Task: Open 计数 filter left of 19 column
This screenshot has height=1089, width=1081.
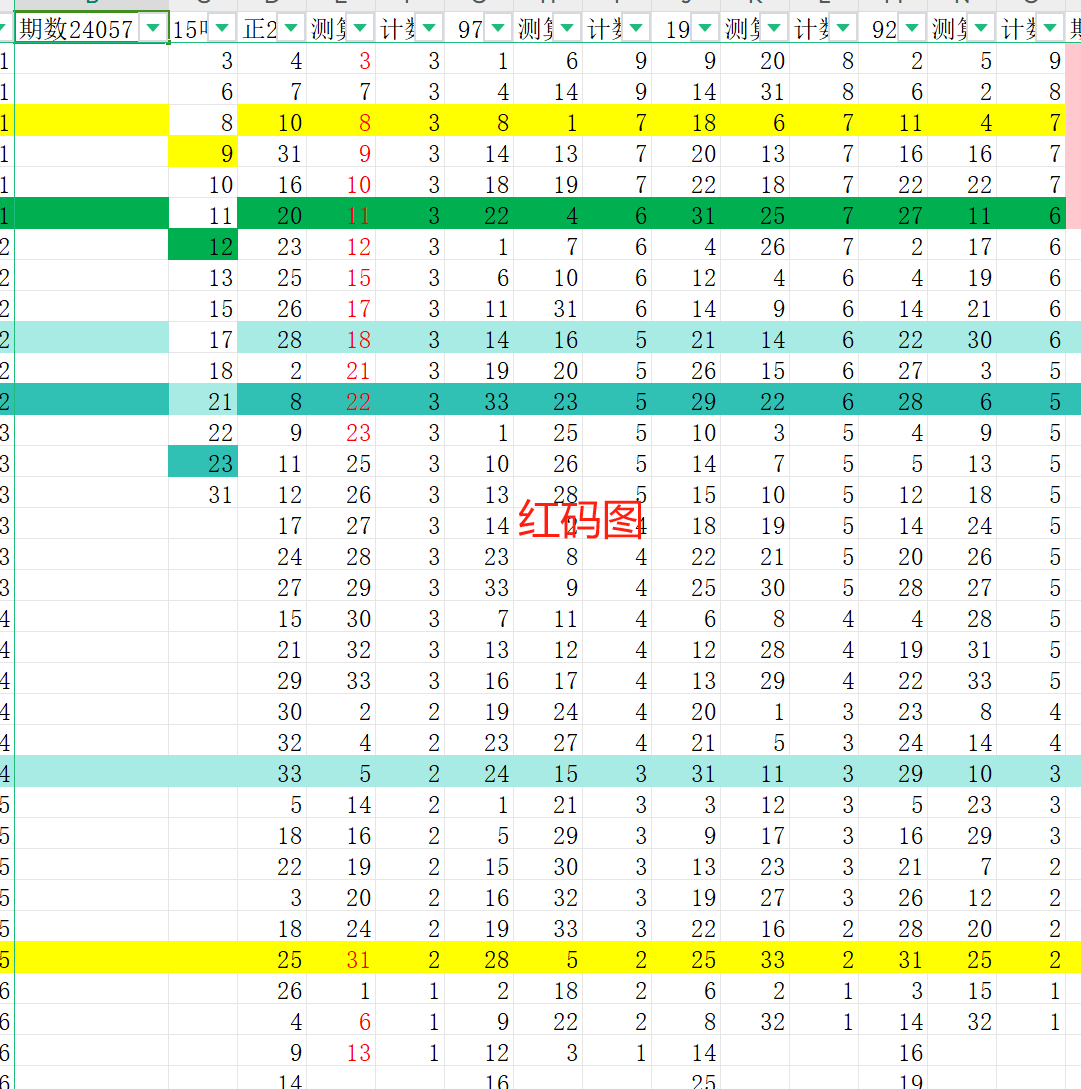Action: (x=636, y=29)
